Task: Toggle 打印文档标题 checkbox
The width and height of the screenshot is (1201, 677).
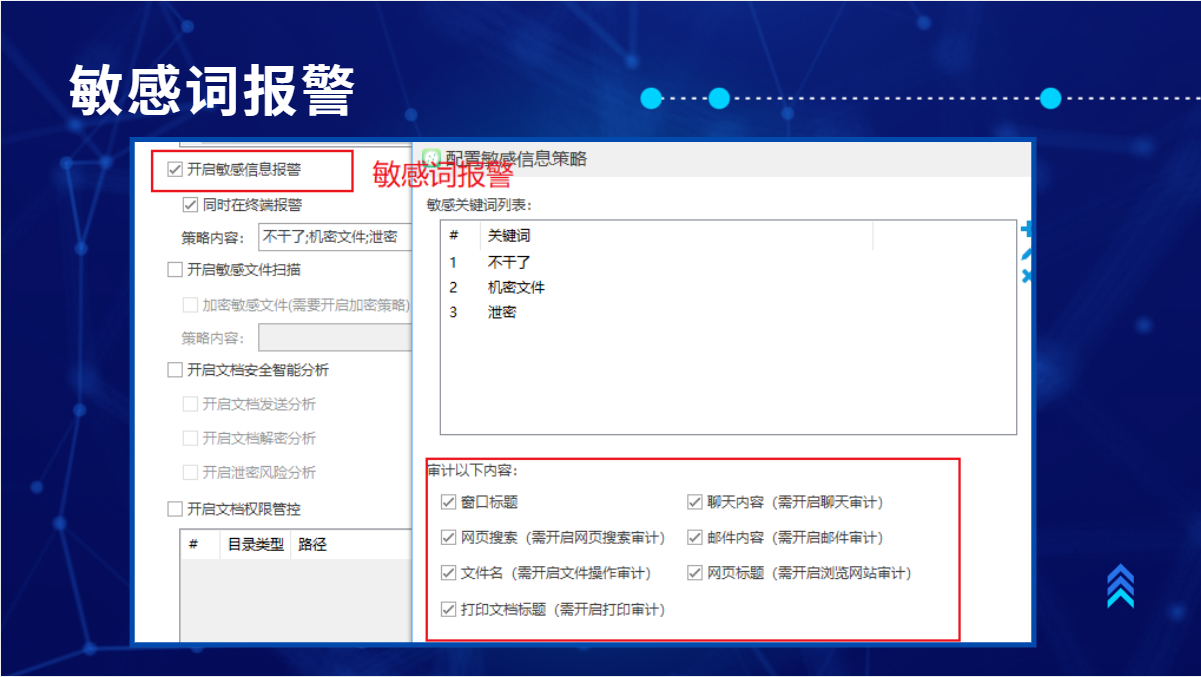Action: (448, 609)
